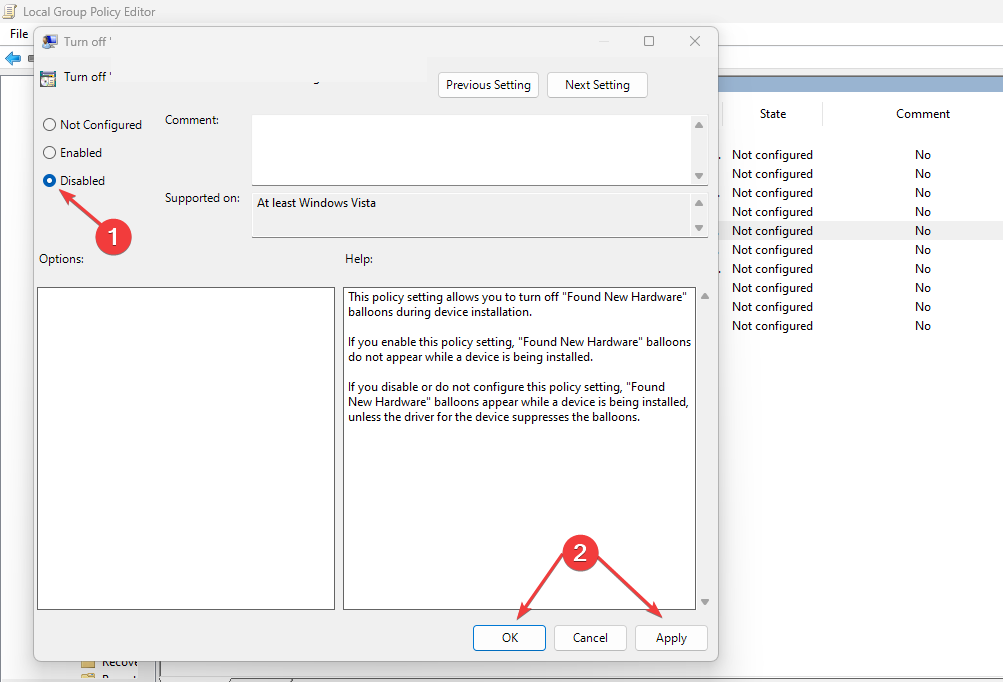The height and width of the screenshot is (682, 1003).
Task: Click the Cancel button
Action: pos(590,638)
